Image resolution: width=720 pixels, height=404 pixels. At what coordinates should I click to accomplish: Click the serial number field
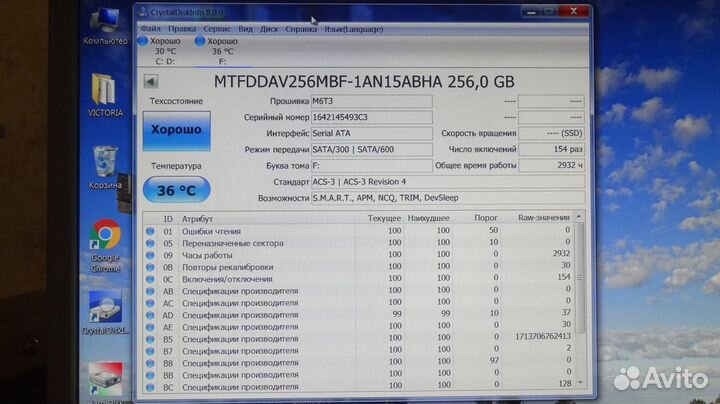pos(371,117)
